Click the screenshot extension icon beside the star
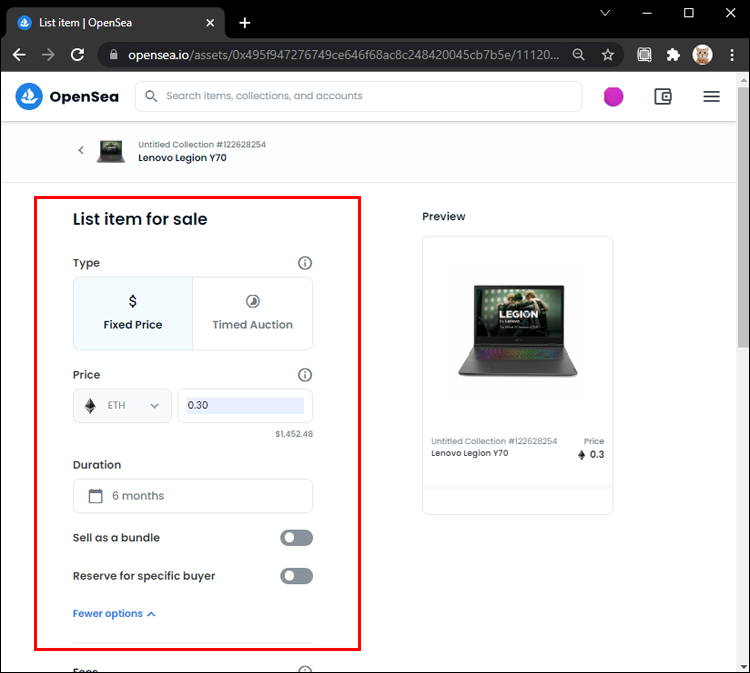Screen dimensions: 750x673 [644, 55]
